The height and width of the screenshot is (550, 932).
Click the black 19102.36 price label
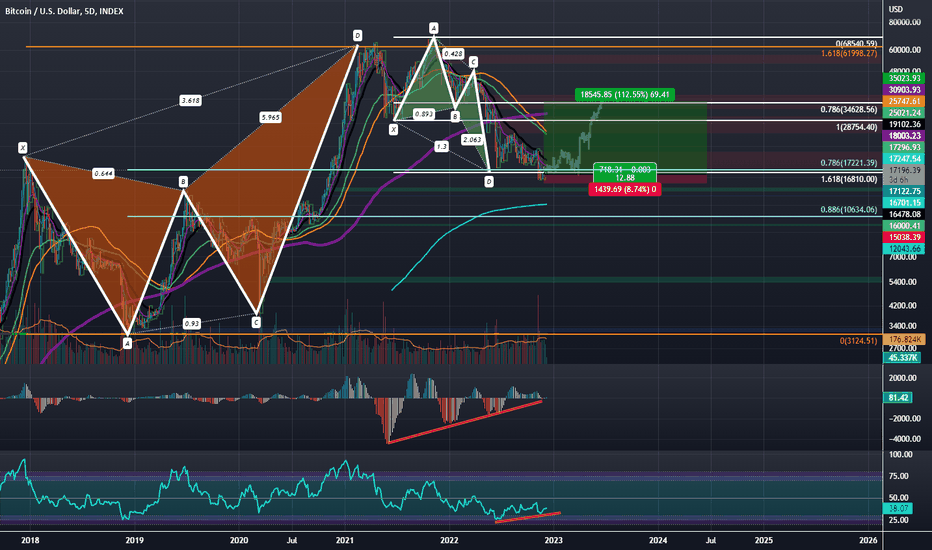(x=904, y=124)
